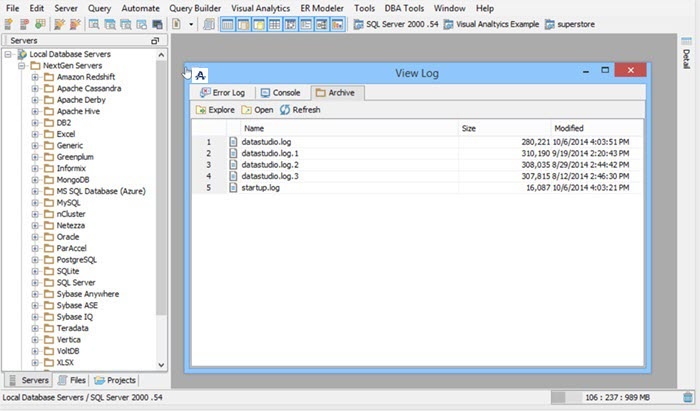The height and width of the screenshot is (411, 700).
Task: Switch to the Projects panel tab
Action: tap(115, 380)
